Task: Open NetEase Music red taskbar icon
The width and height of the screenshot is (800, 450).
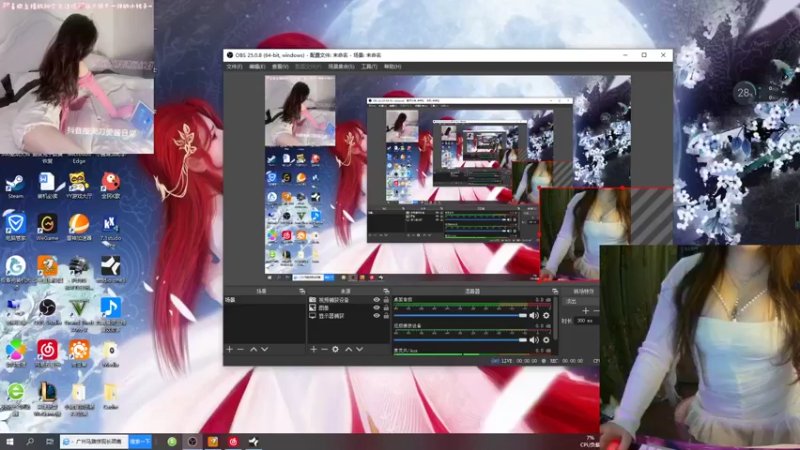Action: coord(233,441)
